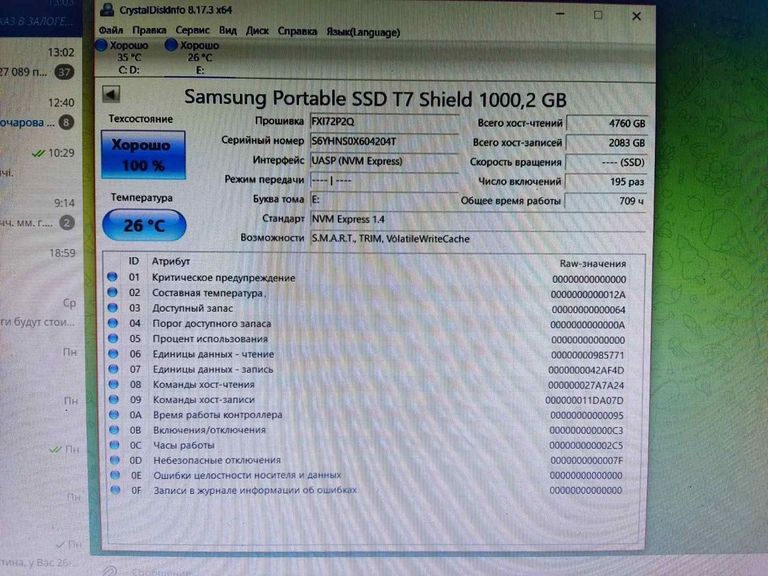The height and width of the screenshot is (576, 768).
Task: Click status dot for Небезопасные отключения row
Action: coord(115,460)
